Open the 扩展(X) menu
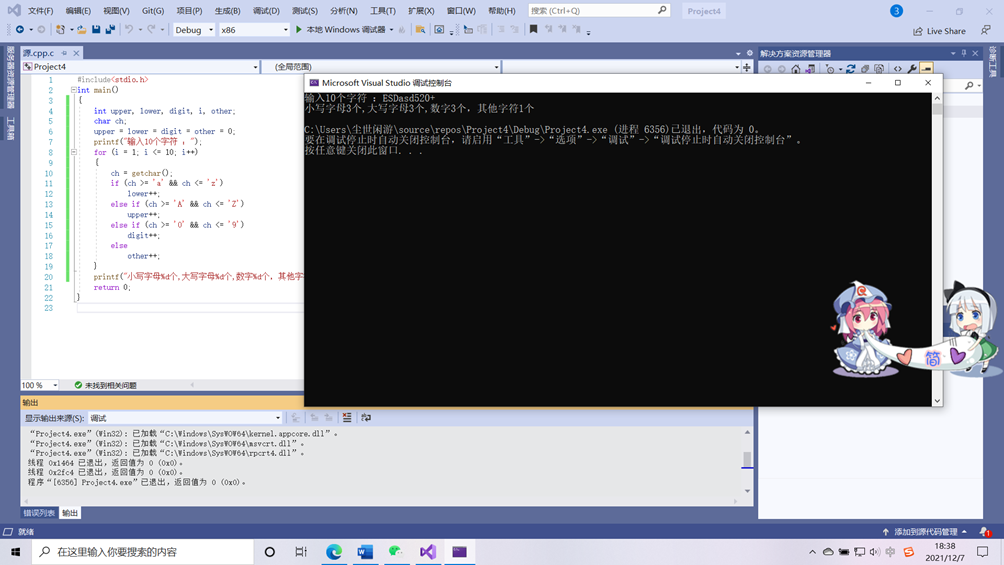Screen dimensions: 1004x565 [x=421, y=11]
